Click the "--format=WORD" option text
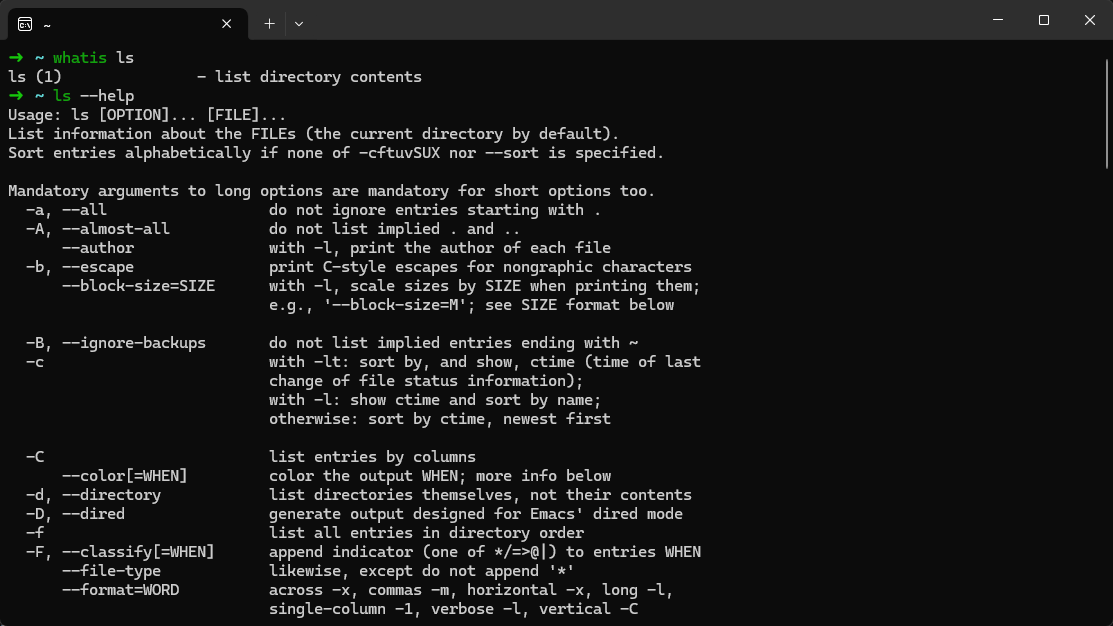Screen dimensions: 1113x626 click(120, 590)
